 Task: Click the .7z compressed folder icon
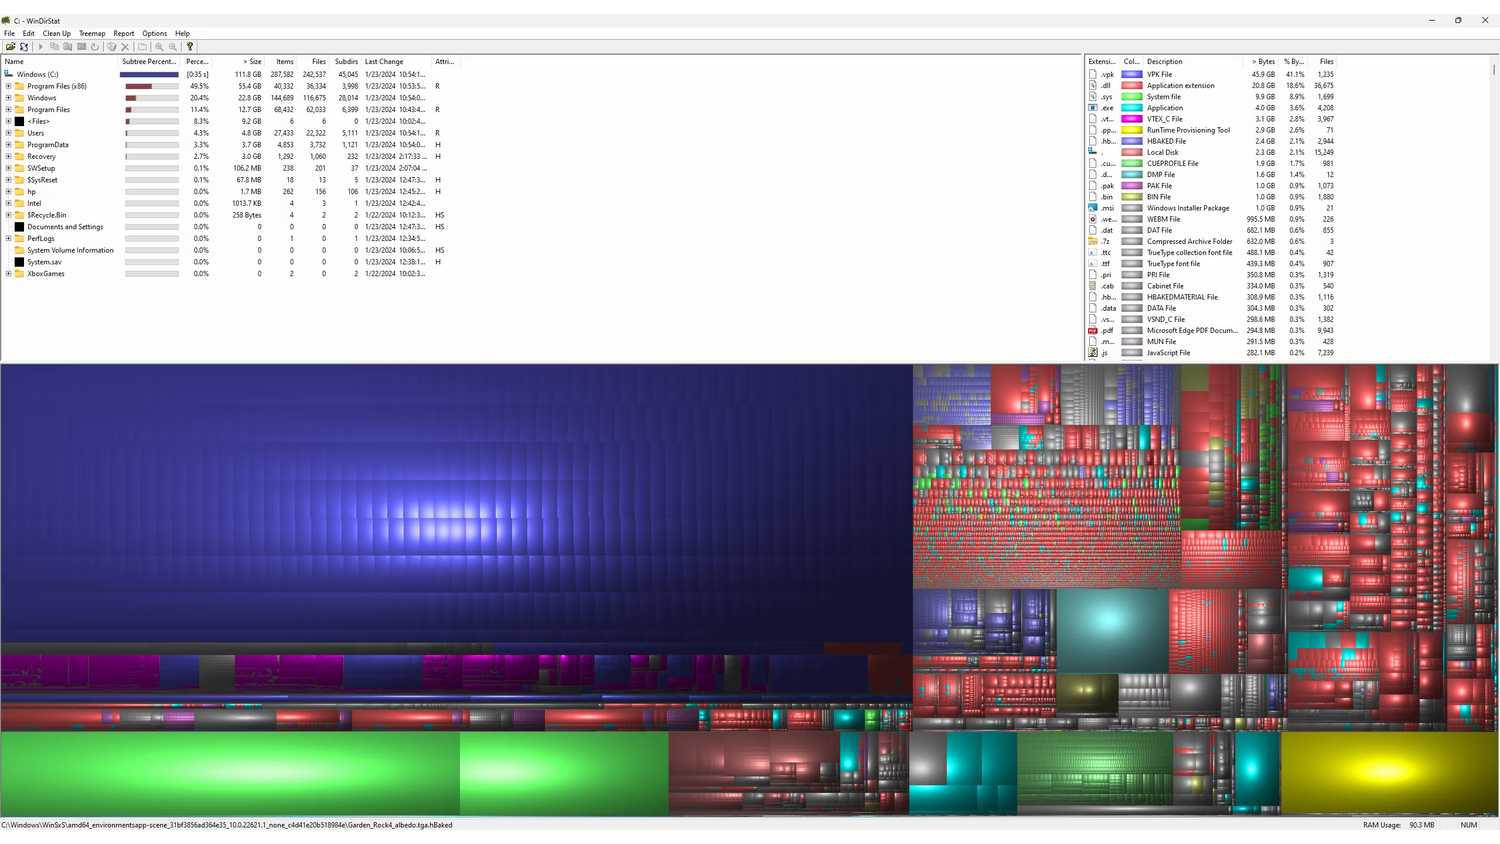[1093, 241]
